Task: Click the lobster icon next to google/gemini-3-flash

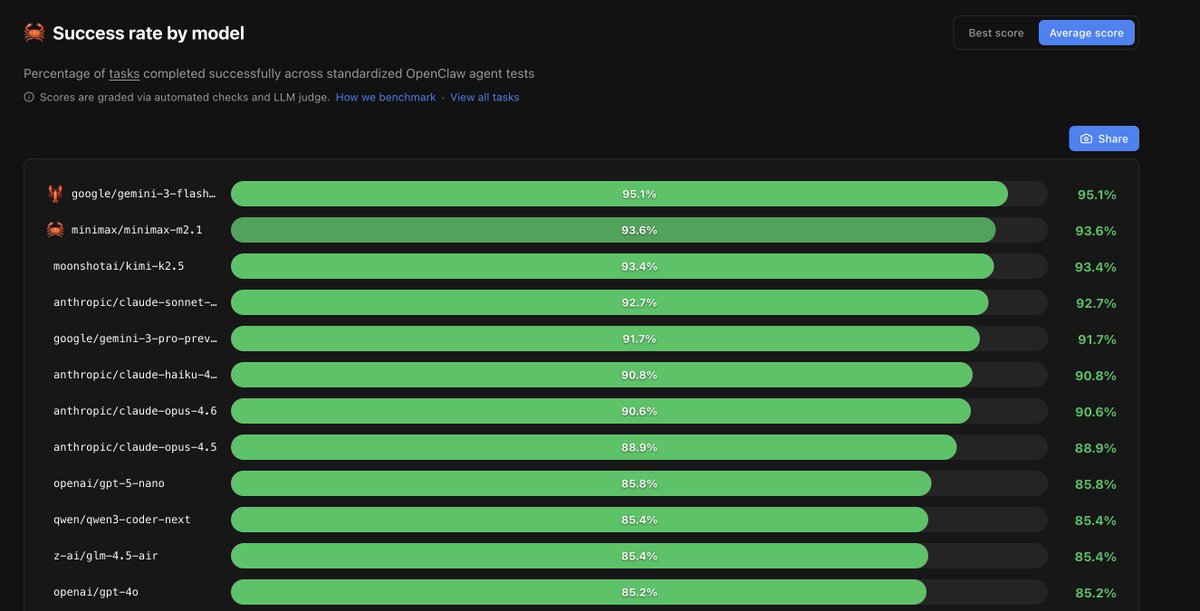Action: pyautogui.click(x=55, y=194)
